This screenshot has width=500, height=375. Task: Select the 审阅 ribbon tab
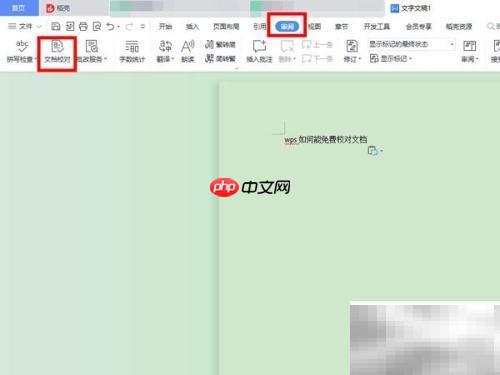tap(287, 26)
